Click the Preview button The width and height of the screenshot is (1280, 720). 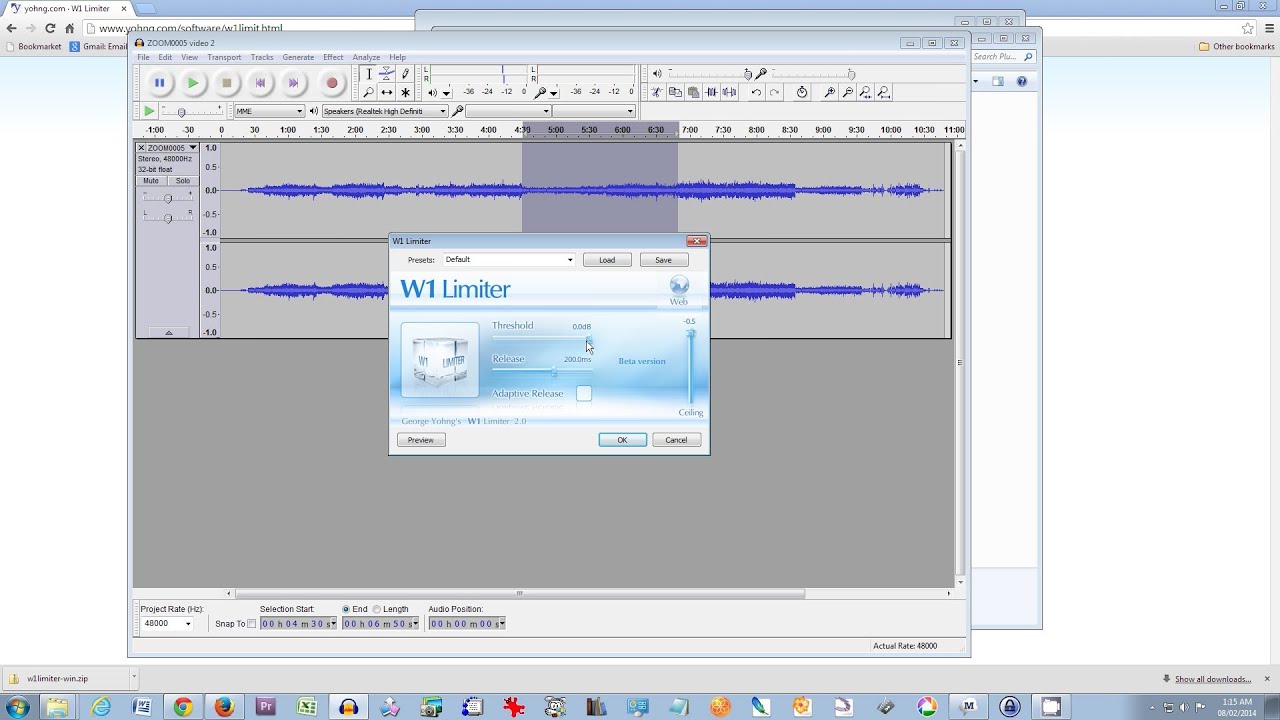point(421,440)
